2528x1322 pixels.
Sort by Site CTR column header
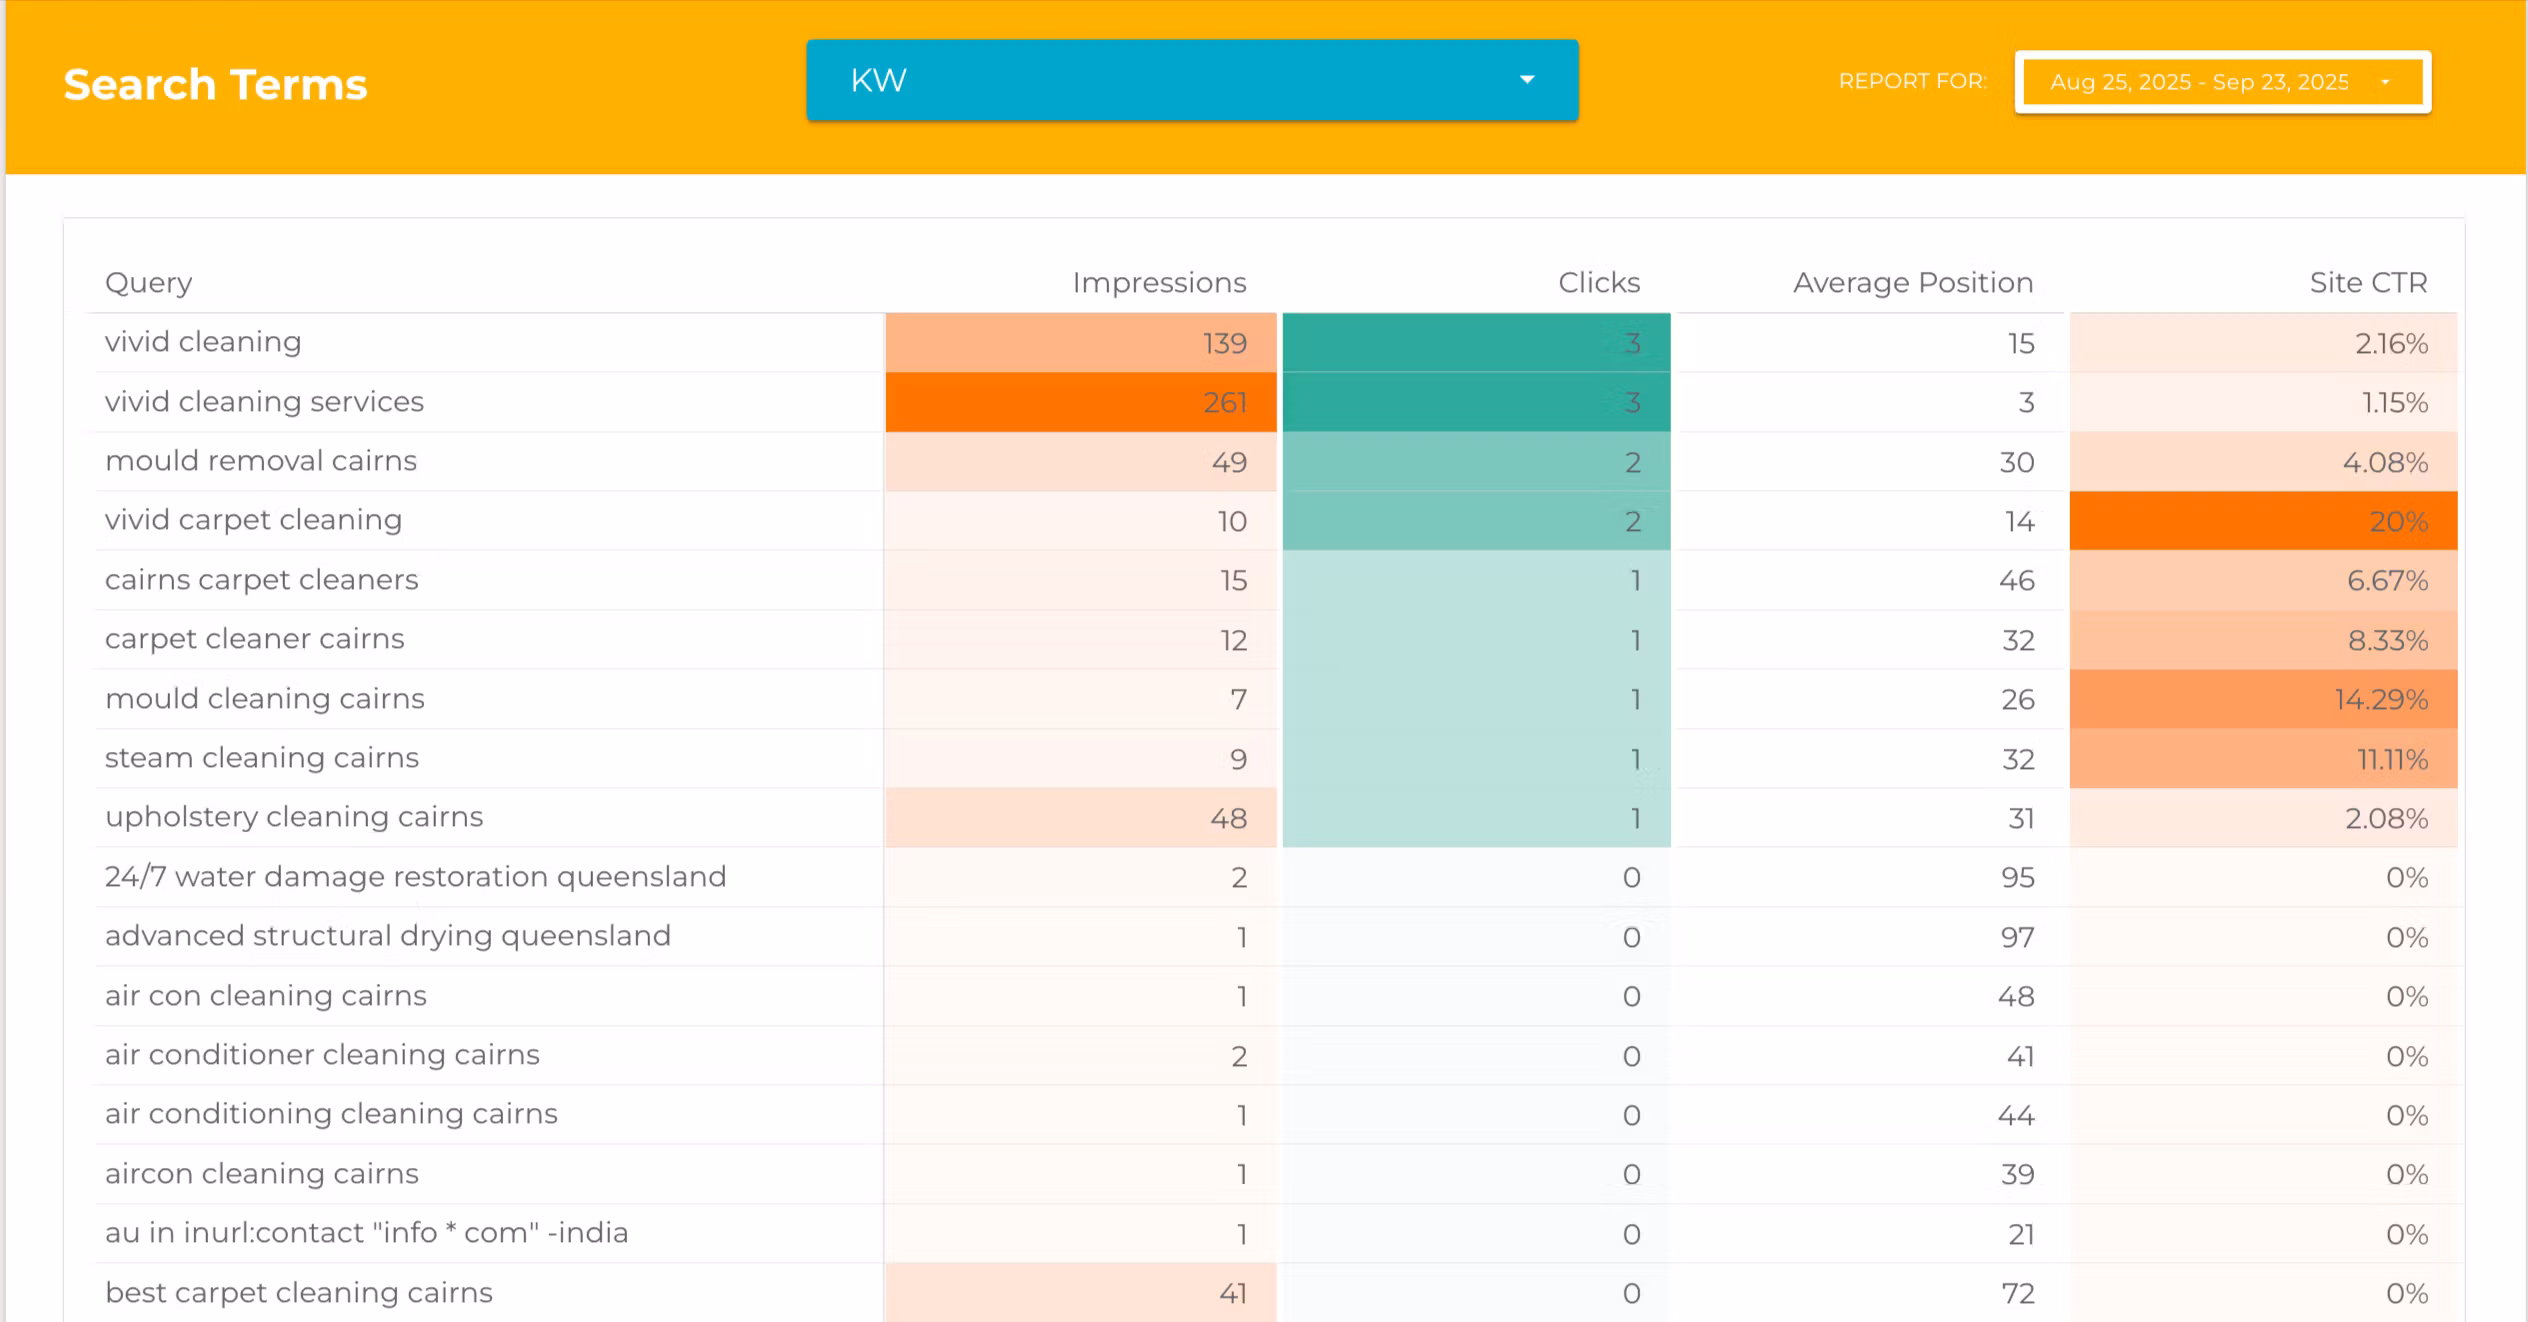pyautogui.click(x=2367, y=283)
